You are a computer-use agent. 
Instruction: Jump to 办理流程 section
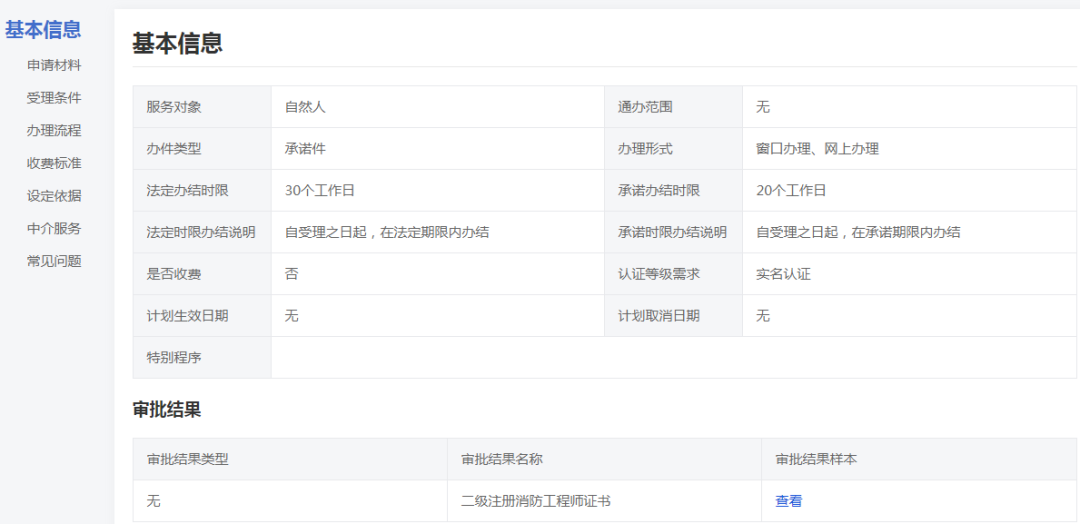click(x=54, y=130)
